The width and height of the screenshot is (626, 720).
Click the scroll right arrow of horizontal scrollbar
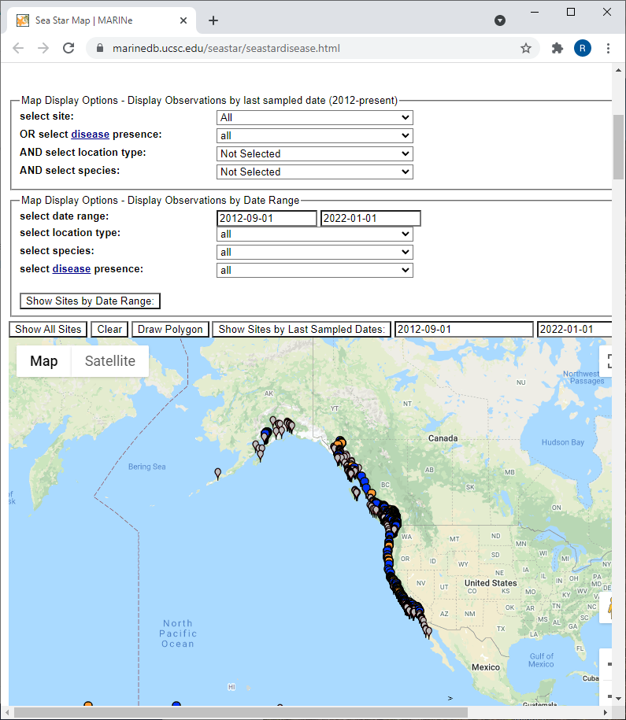tap(605, 712)
